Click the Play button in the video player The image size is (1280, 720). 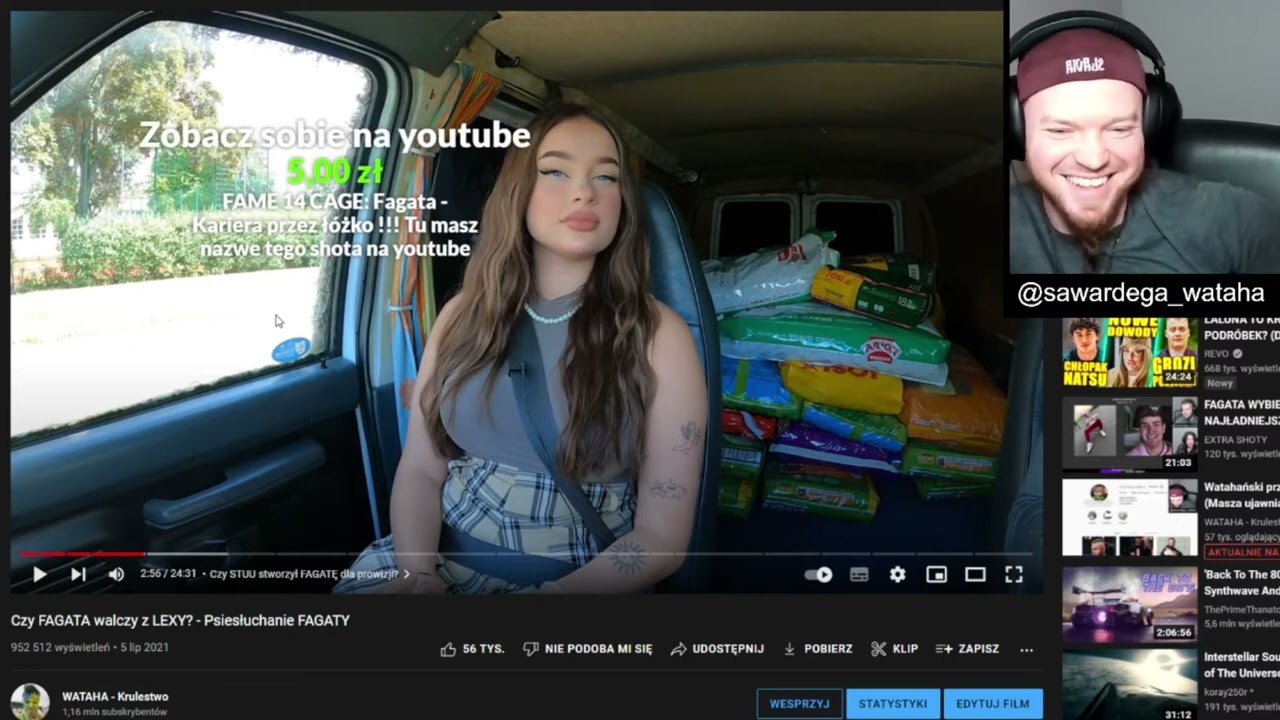click(39, 574)
